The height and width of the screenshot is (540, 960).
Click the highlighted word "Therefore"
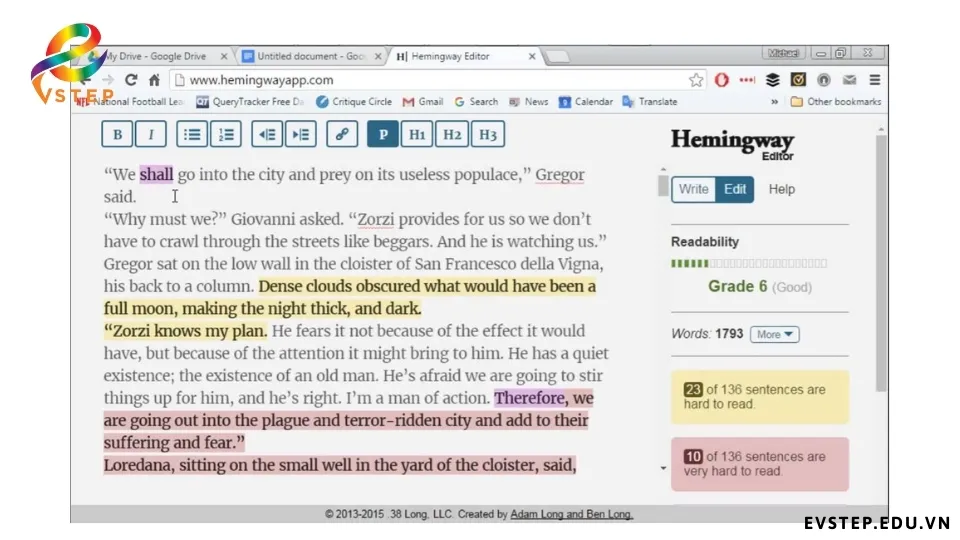tap(530, 398)
